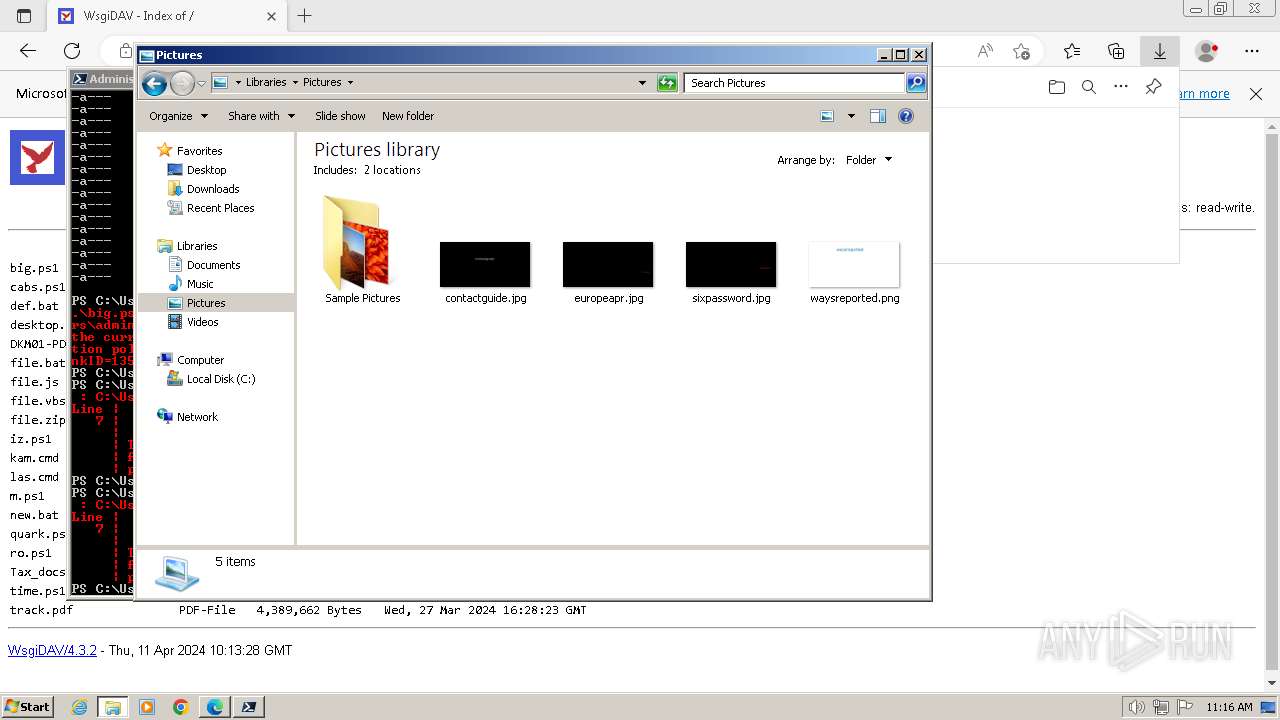Open new browser tab
Image resolution: width=1280 pixels, height=720 pixels.
pos(305,16)
